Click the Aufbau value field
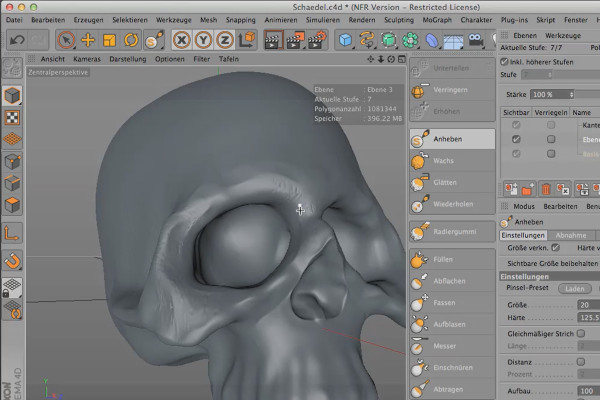Viewport: 600px width, 400px height. click(589, 391)
